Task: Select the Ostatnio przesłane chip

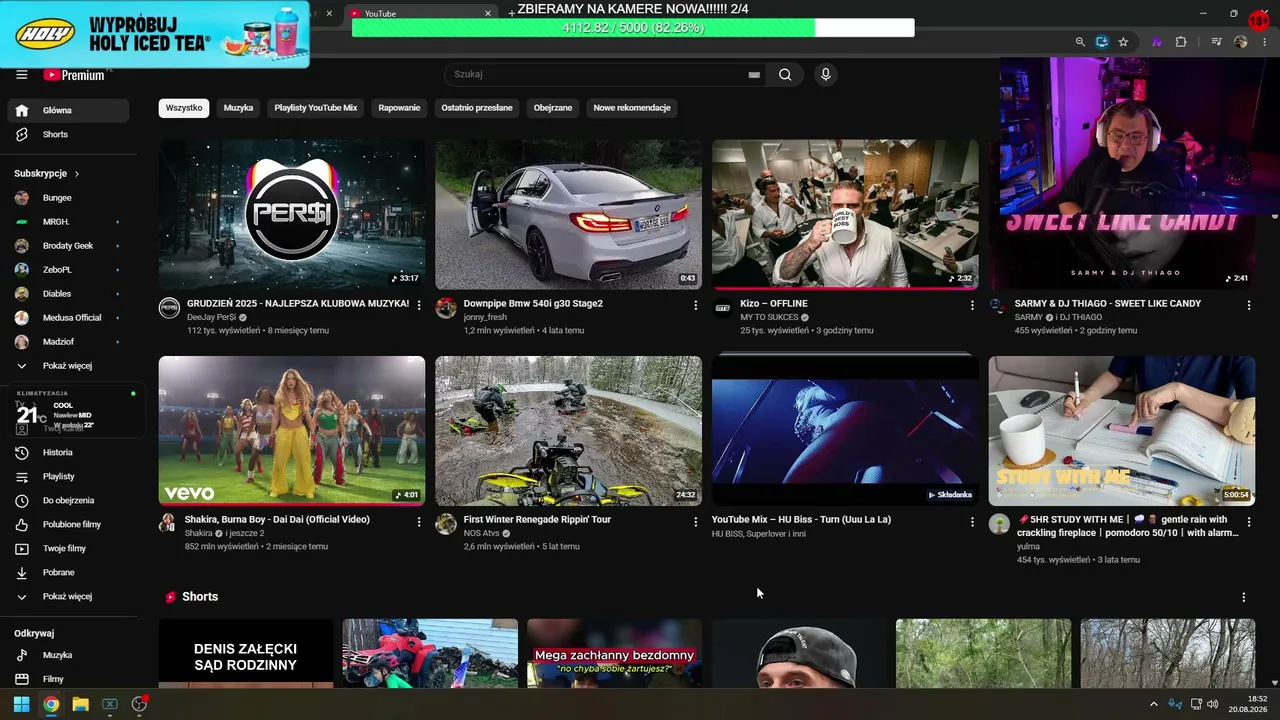Action: pyautogui.click(x=477, y=108)
